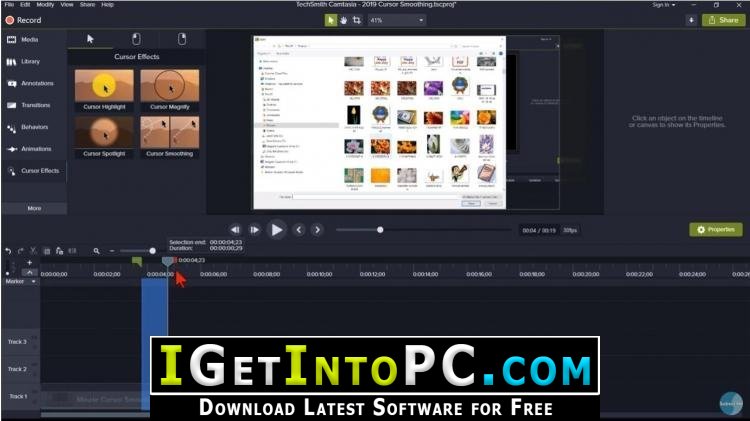Select the Cursor Magnify effect
This screenshot has height=421, width=750.
[x=170, y=90]
